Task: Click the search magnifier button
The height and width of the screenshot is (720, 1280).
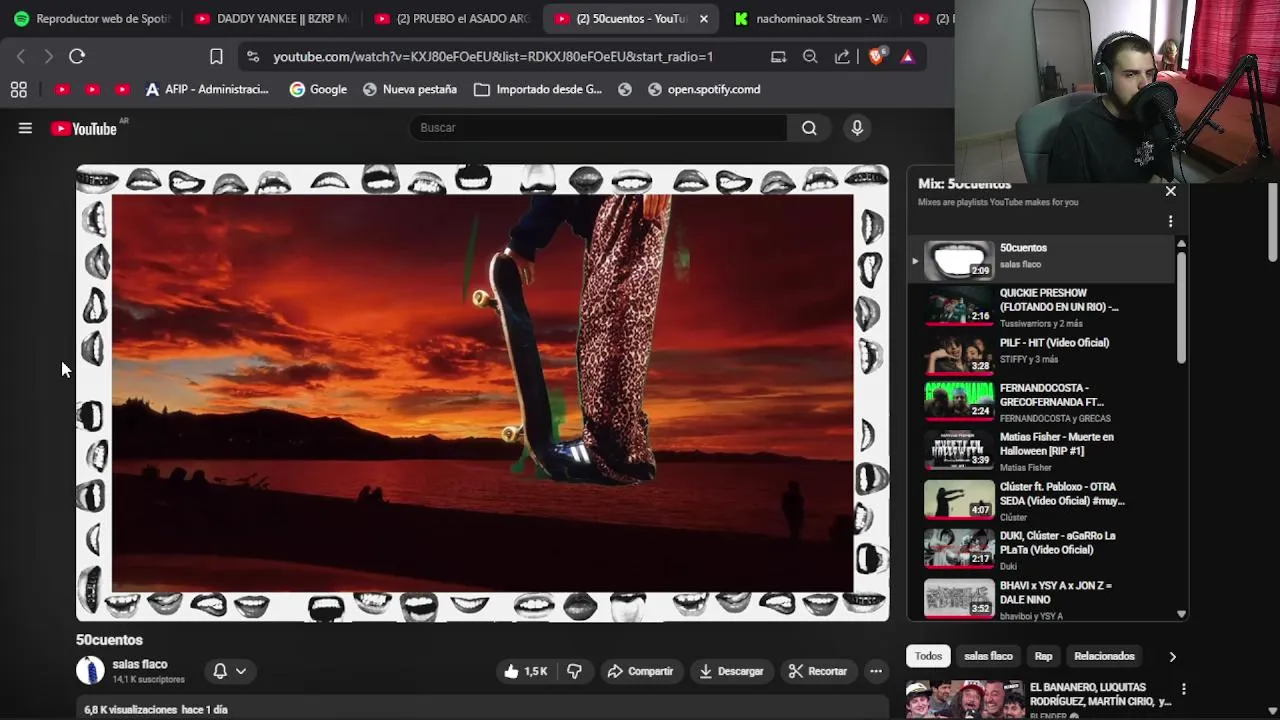Action: point(809,128)
